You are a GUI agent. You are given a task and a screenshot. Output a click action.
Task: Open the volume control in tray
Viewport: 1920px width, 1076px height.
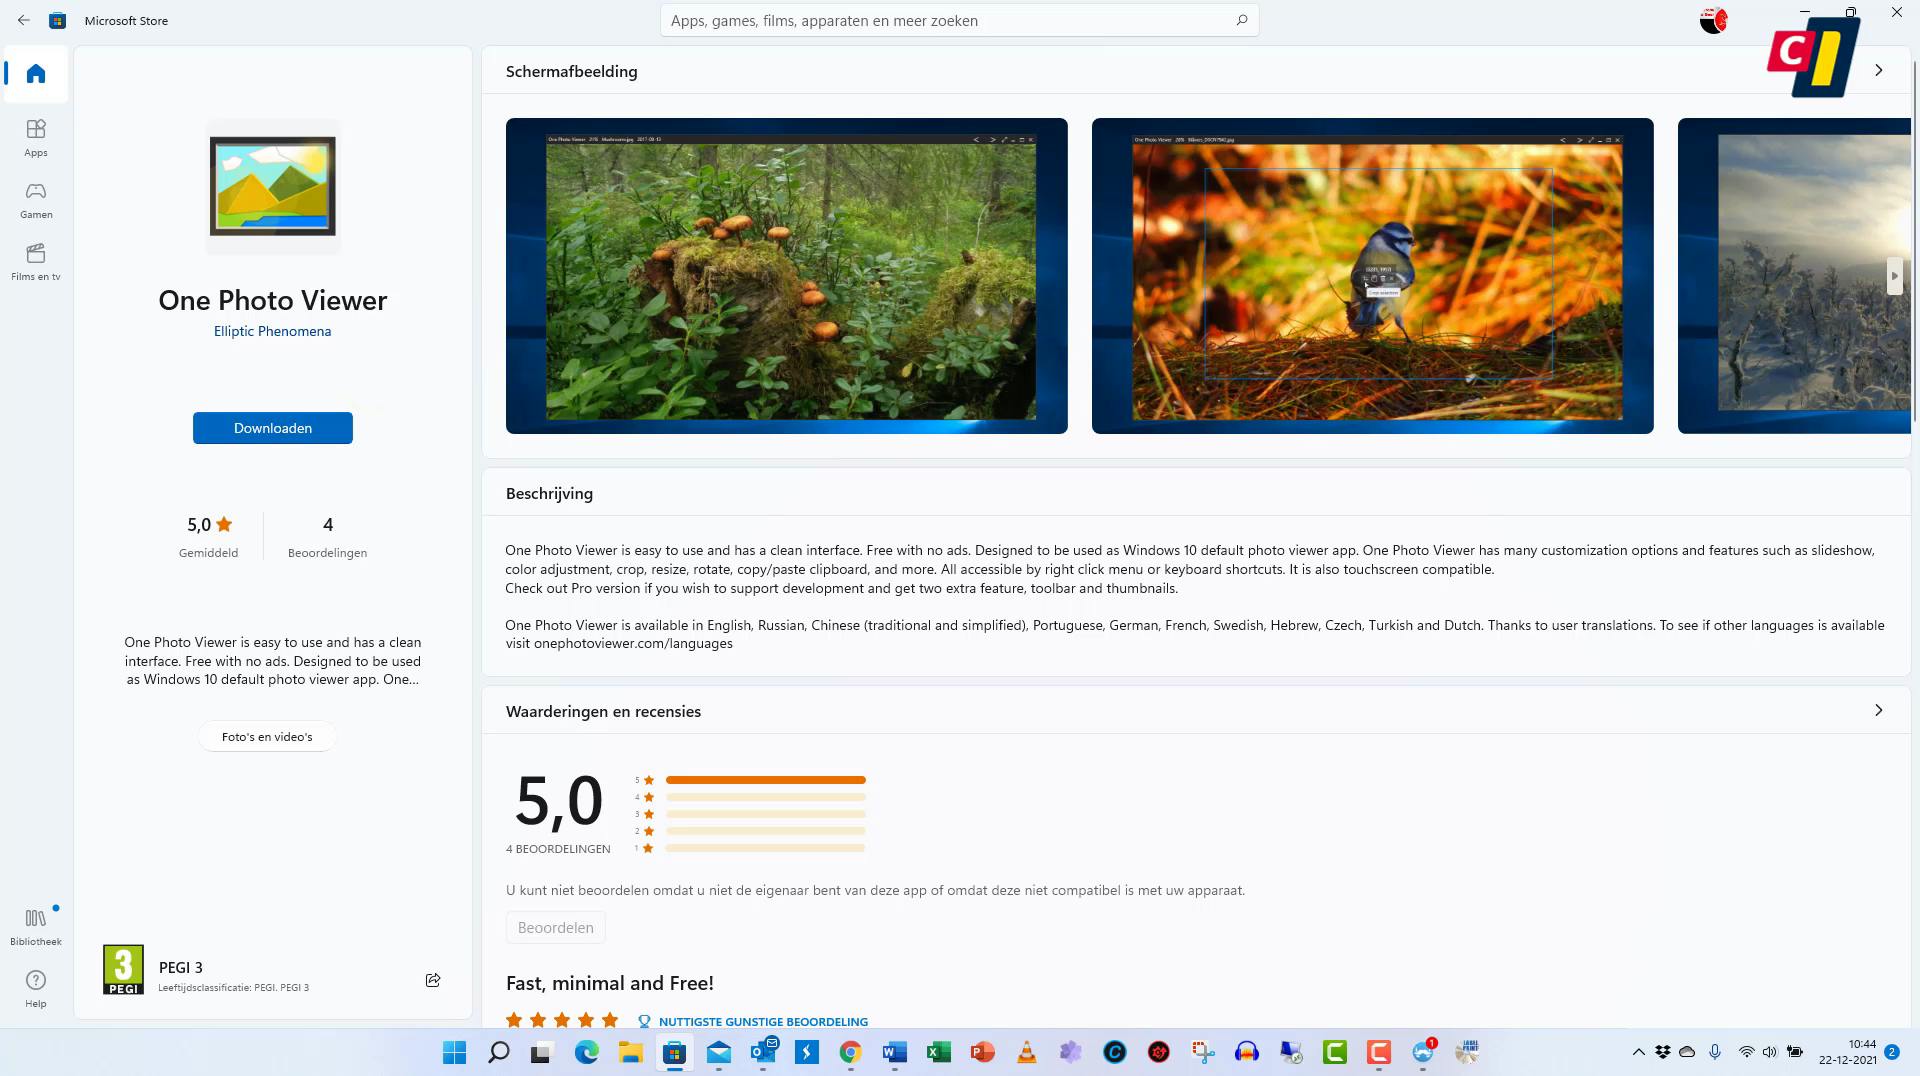[x=1769, y=1052]
